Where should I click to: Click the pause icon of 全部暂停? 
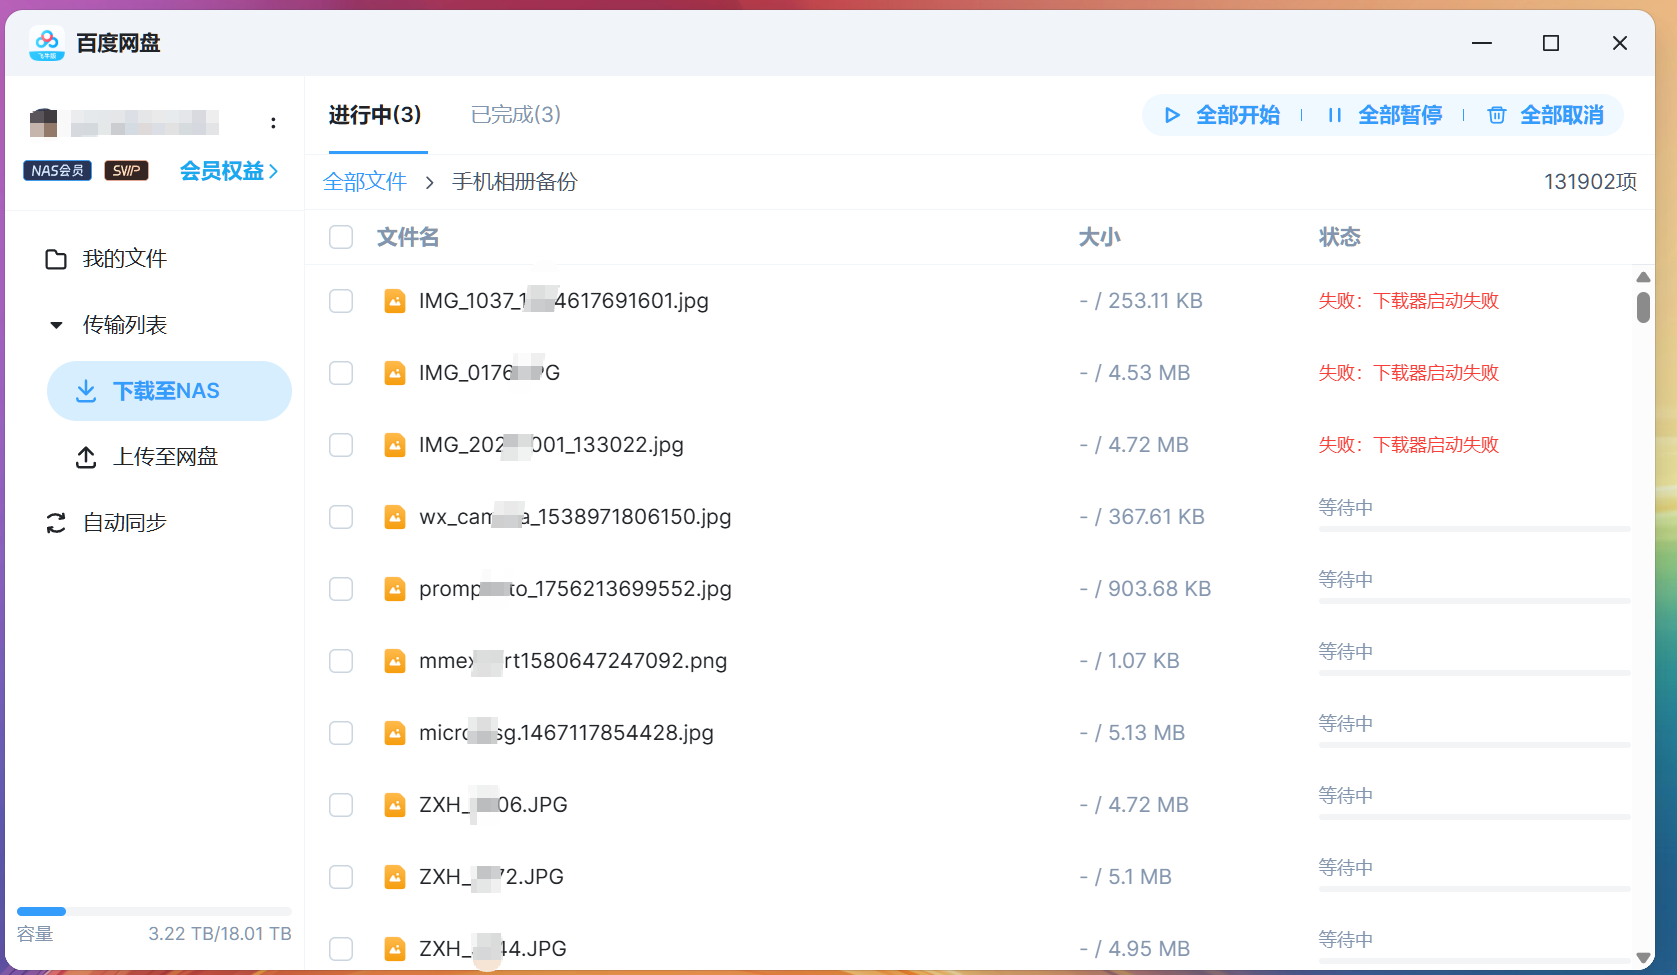[1335, 115]
